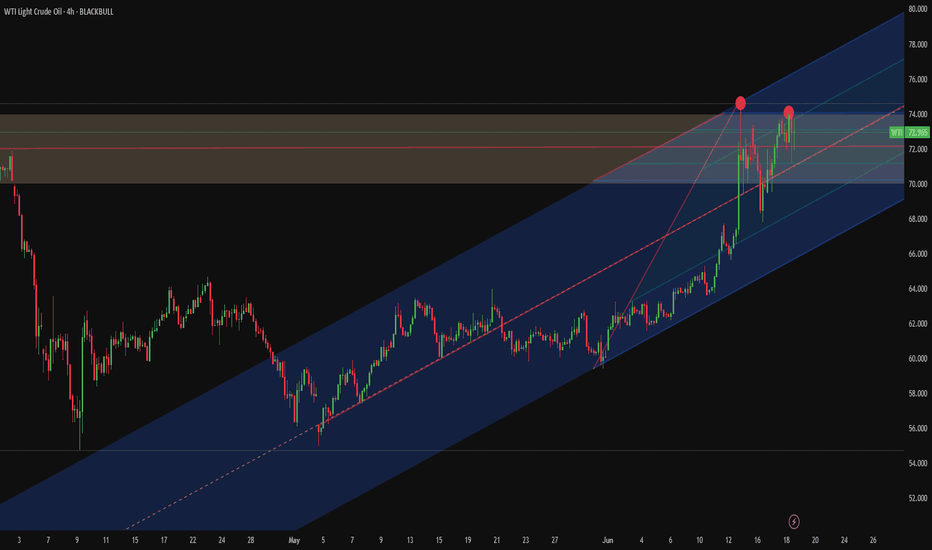The image size is (932, 550).
Task: Click the date label 11 on the time axis
Action: pos(106,540)
